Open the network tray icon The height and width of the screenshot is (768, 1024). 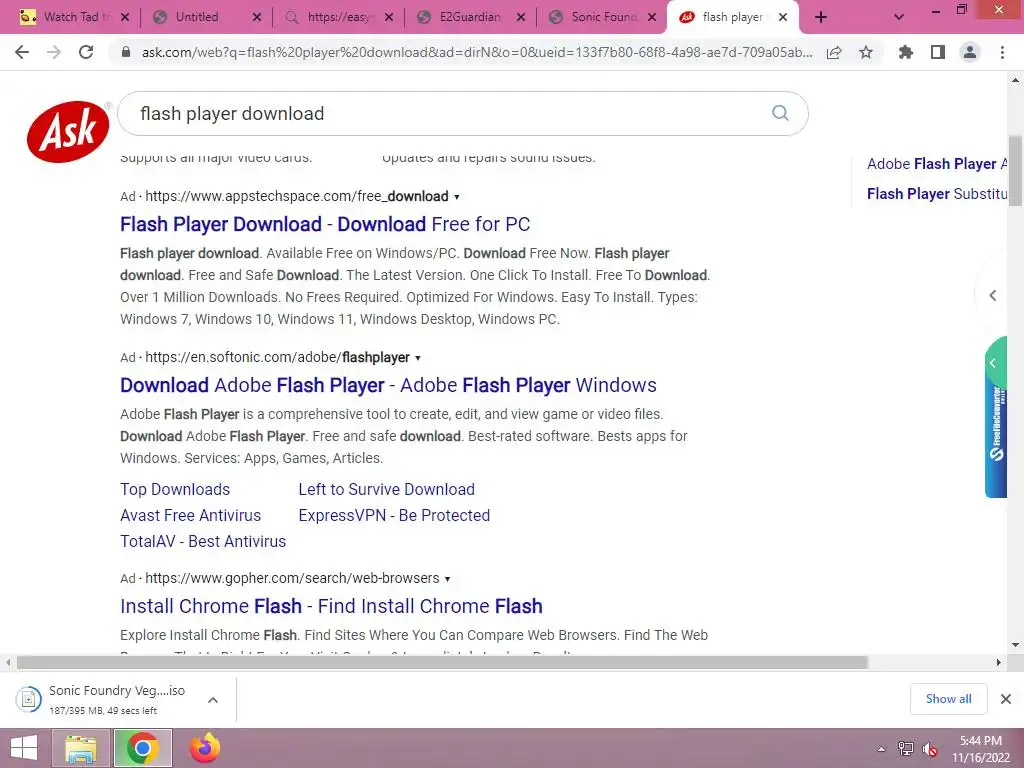906,749
